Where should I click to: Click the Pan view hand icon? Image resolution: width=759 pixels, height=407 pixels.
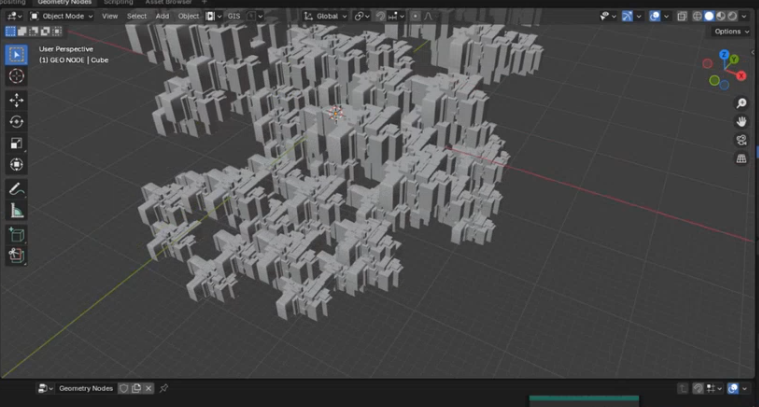tap(741, 121)
